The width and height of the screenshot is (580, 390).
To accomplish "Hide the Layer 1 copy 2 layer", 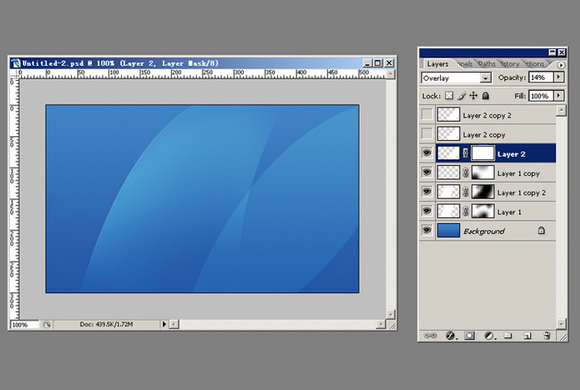I will tap(427, 191).
